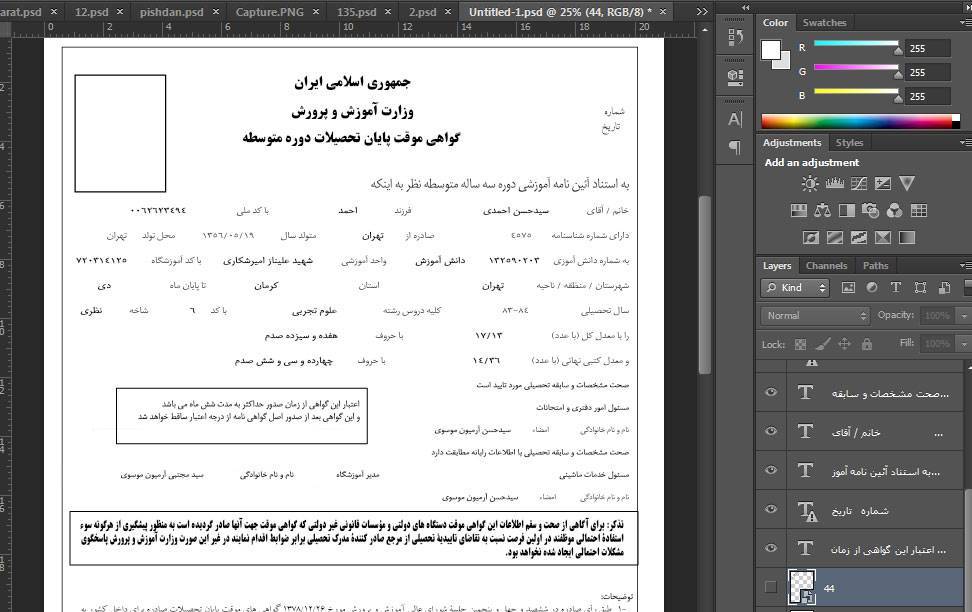Open the Adjustments panel options menu

click(x=965, y=143)
